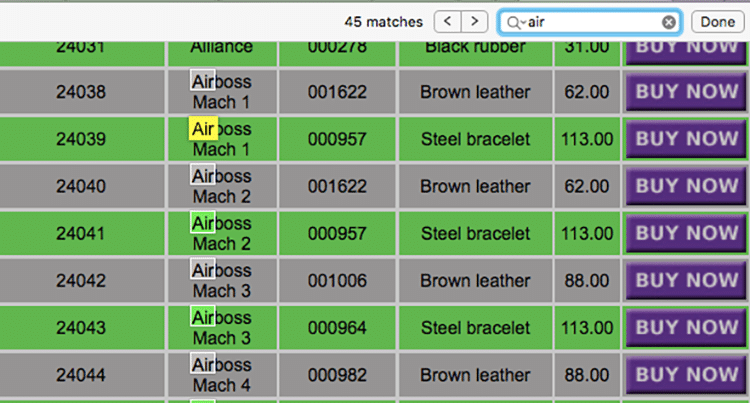Click BUY NOW for item 24042
Viewport: 750px width, 403px height.
(x=686, y=280)
